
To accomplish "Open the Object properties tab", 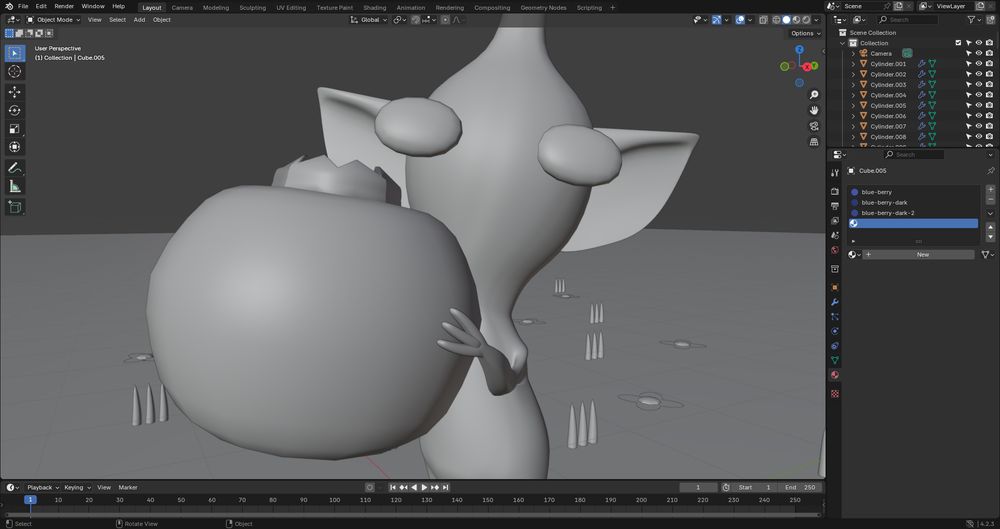I will pos(835,287).
